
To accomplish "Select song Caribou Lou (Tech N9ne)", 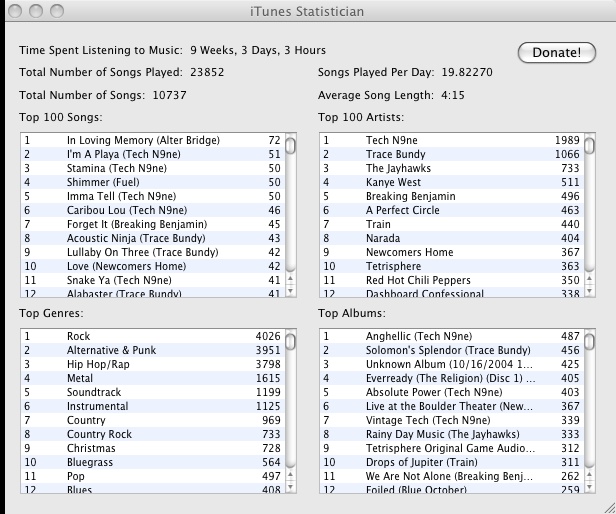I will tap(153, 210).
